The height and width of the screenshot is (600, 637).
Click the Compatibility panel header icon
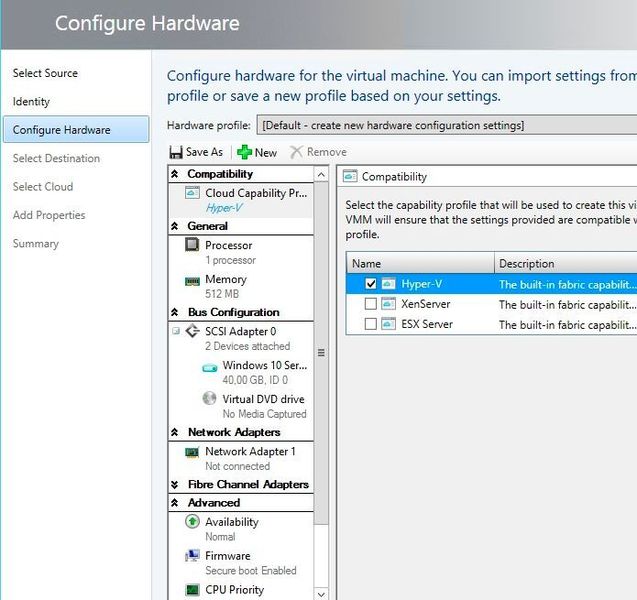[x=350, y=176]
